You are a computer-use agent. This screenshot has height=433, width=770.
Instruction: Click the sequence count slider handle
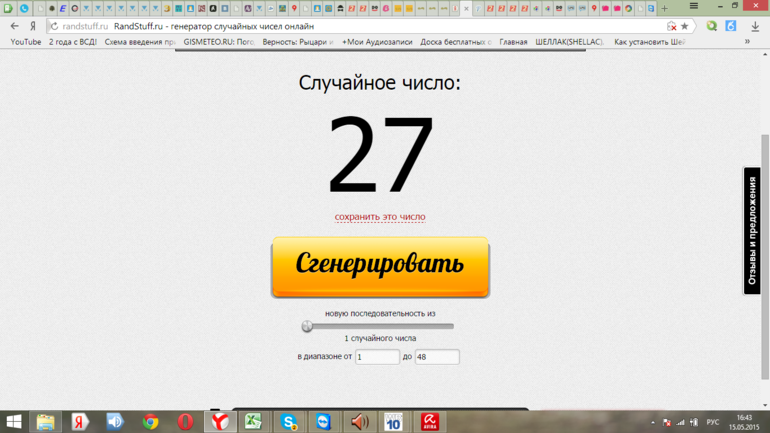[307, 326]
